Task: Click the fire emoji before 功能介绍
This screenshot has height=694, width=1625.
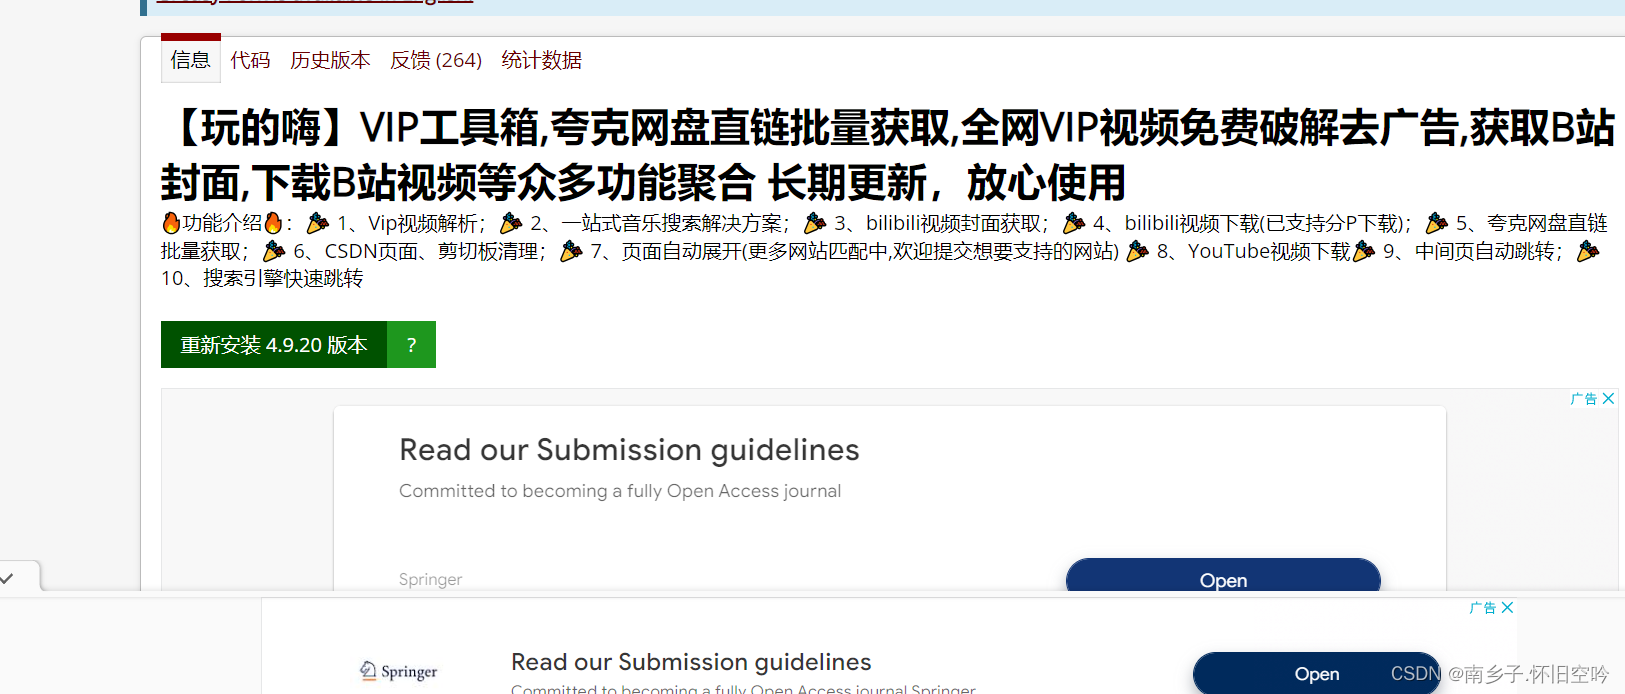Action: pyautogui.click(x=171, y=223)
